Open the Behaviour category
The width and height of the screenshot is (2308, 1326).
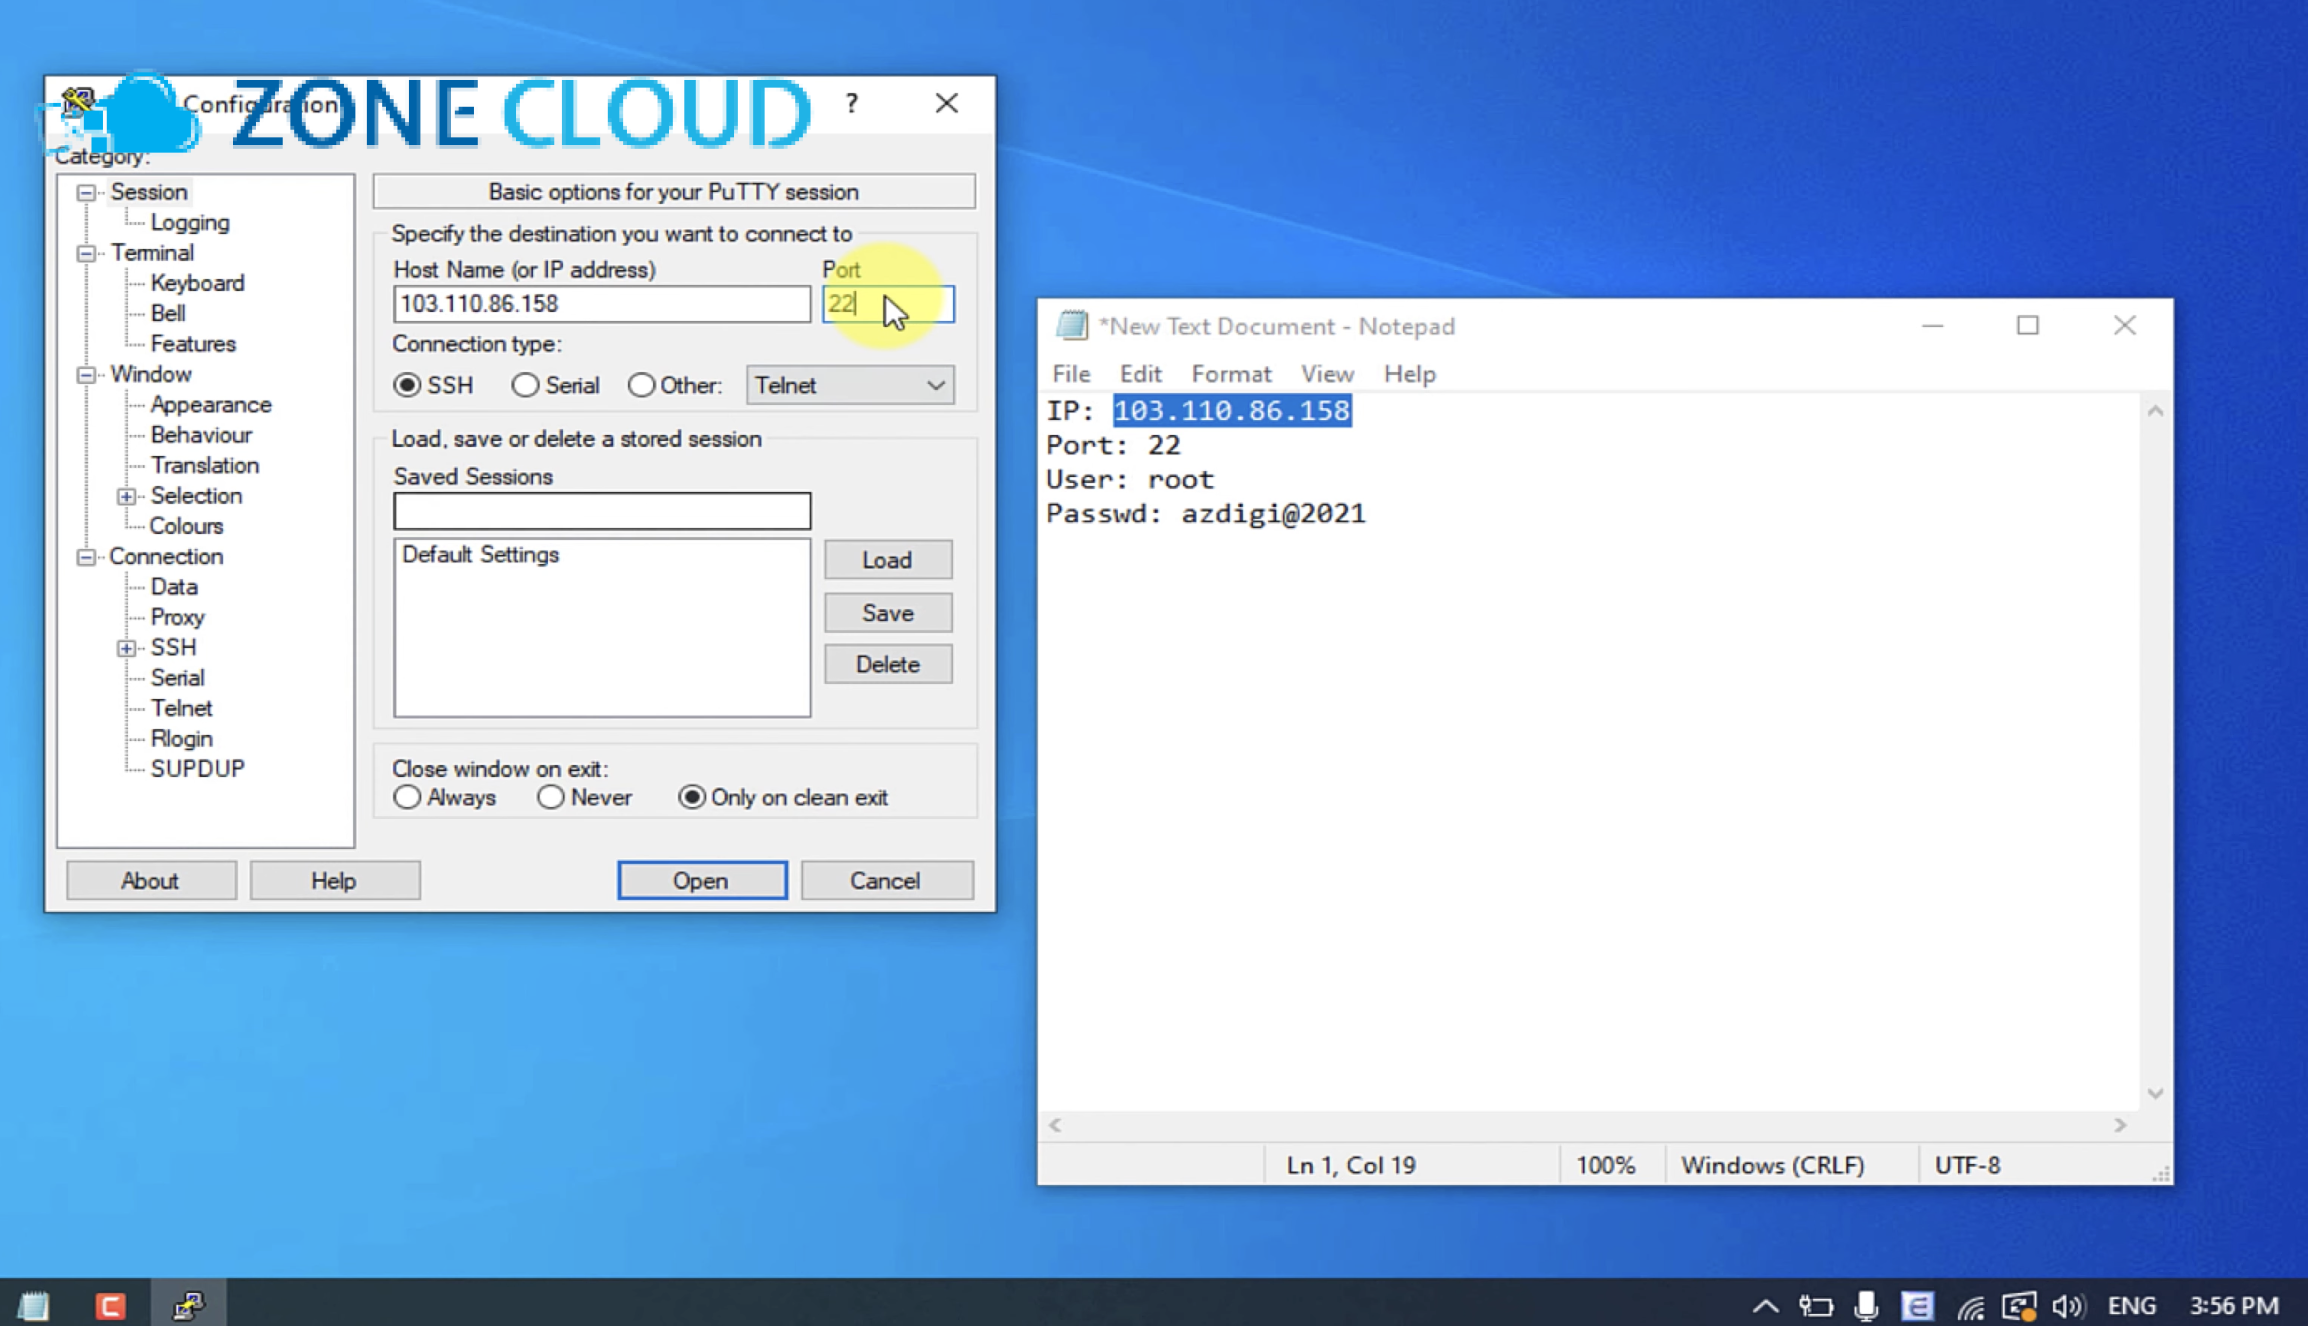201,435
